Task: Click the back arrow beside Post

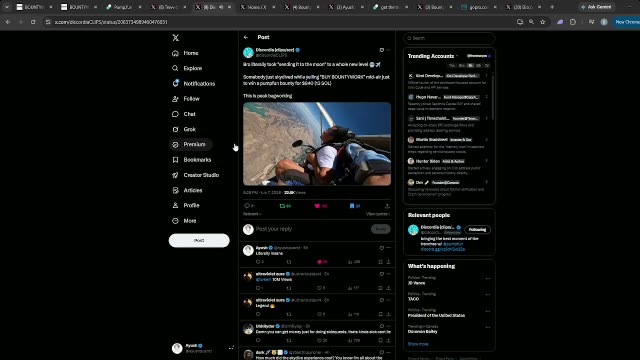Action: click(246, 37)
